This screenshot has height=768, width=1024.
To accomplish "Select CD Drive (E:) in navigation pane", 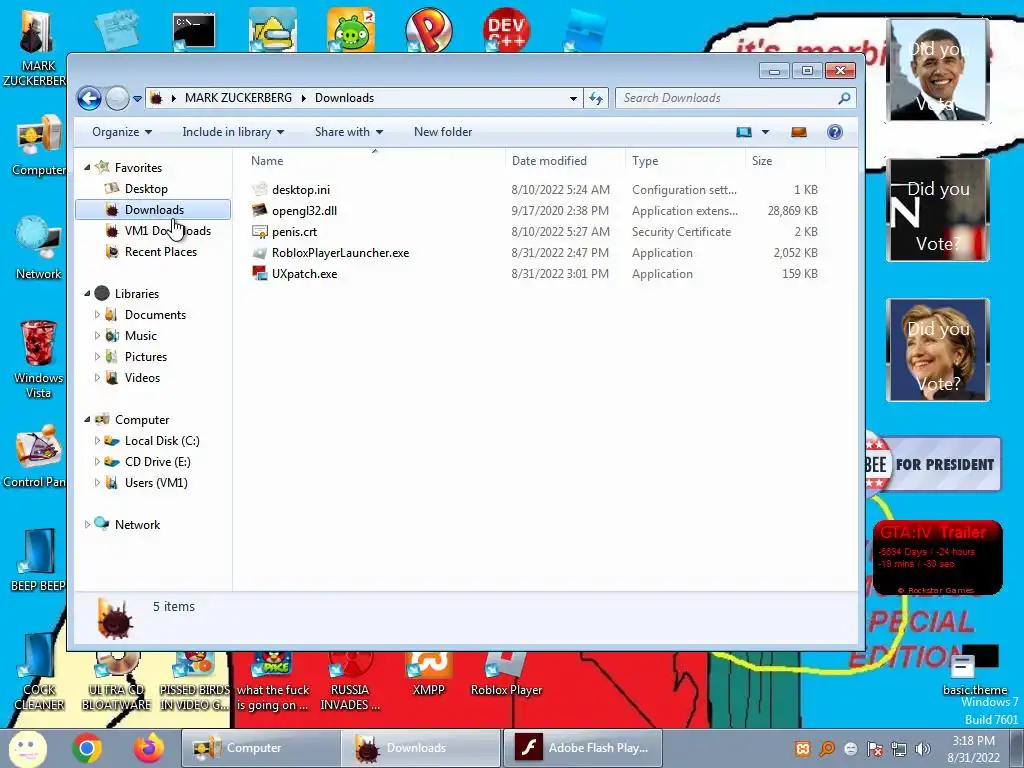I will coord(157,462).
